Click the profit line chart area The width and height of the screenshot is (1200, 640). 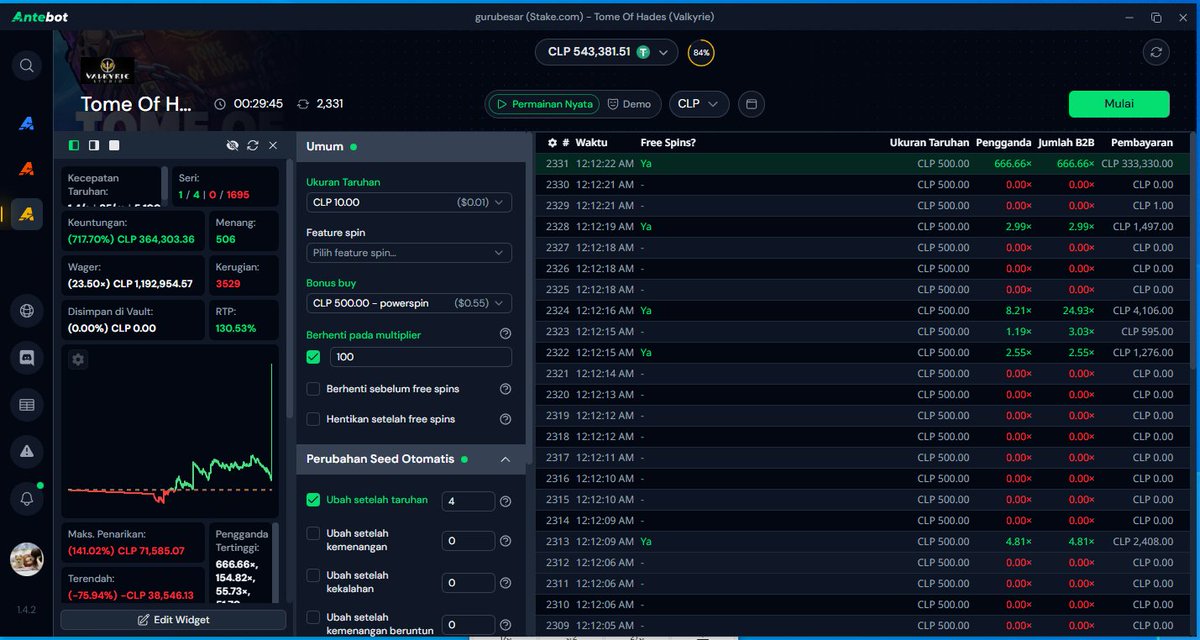[x=170, y=430]
